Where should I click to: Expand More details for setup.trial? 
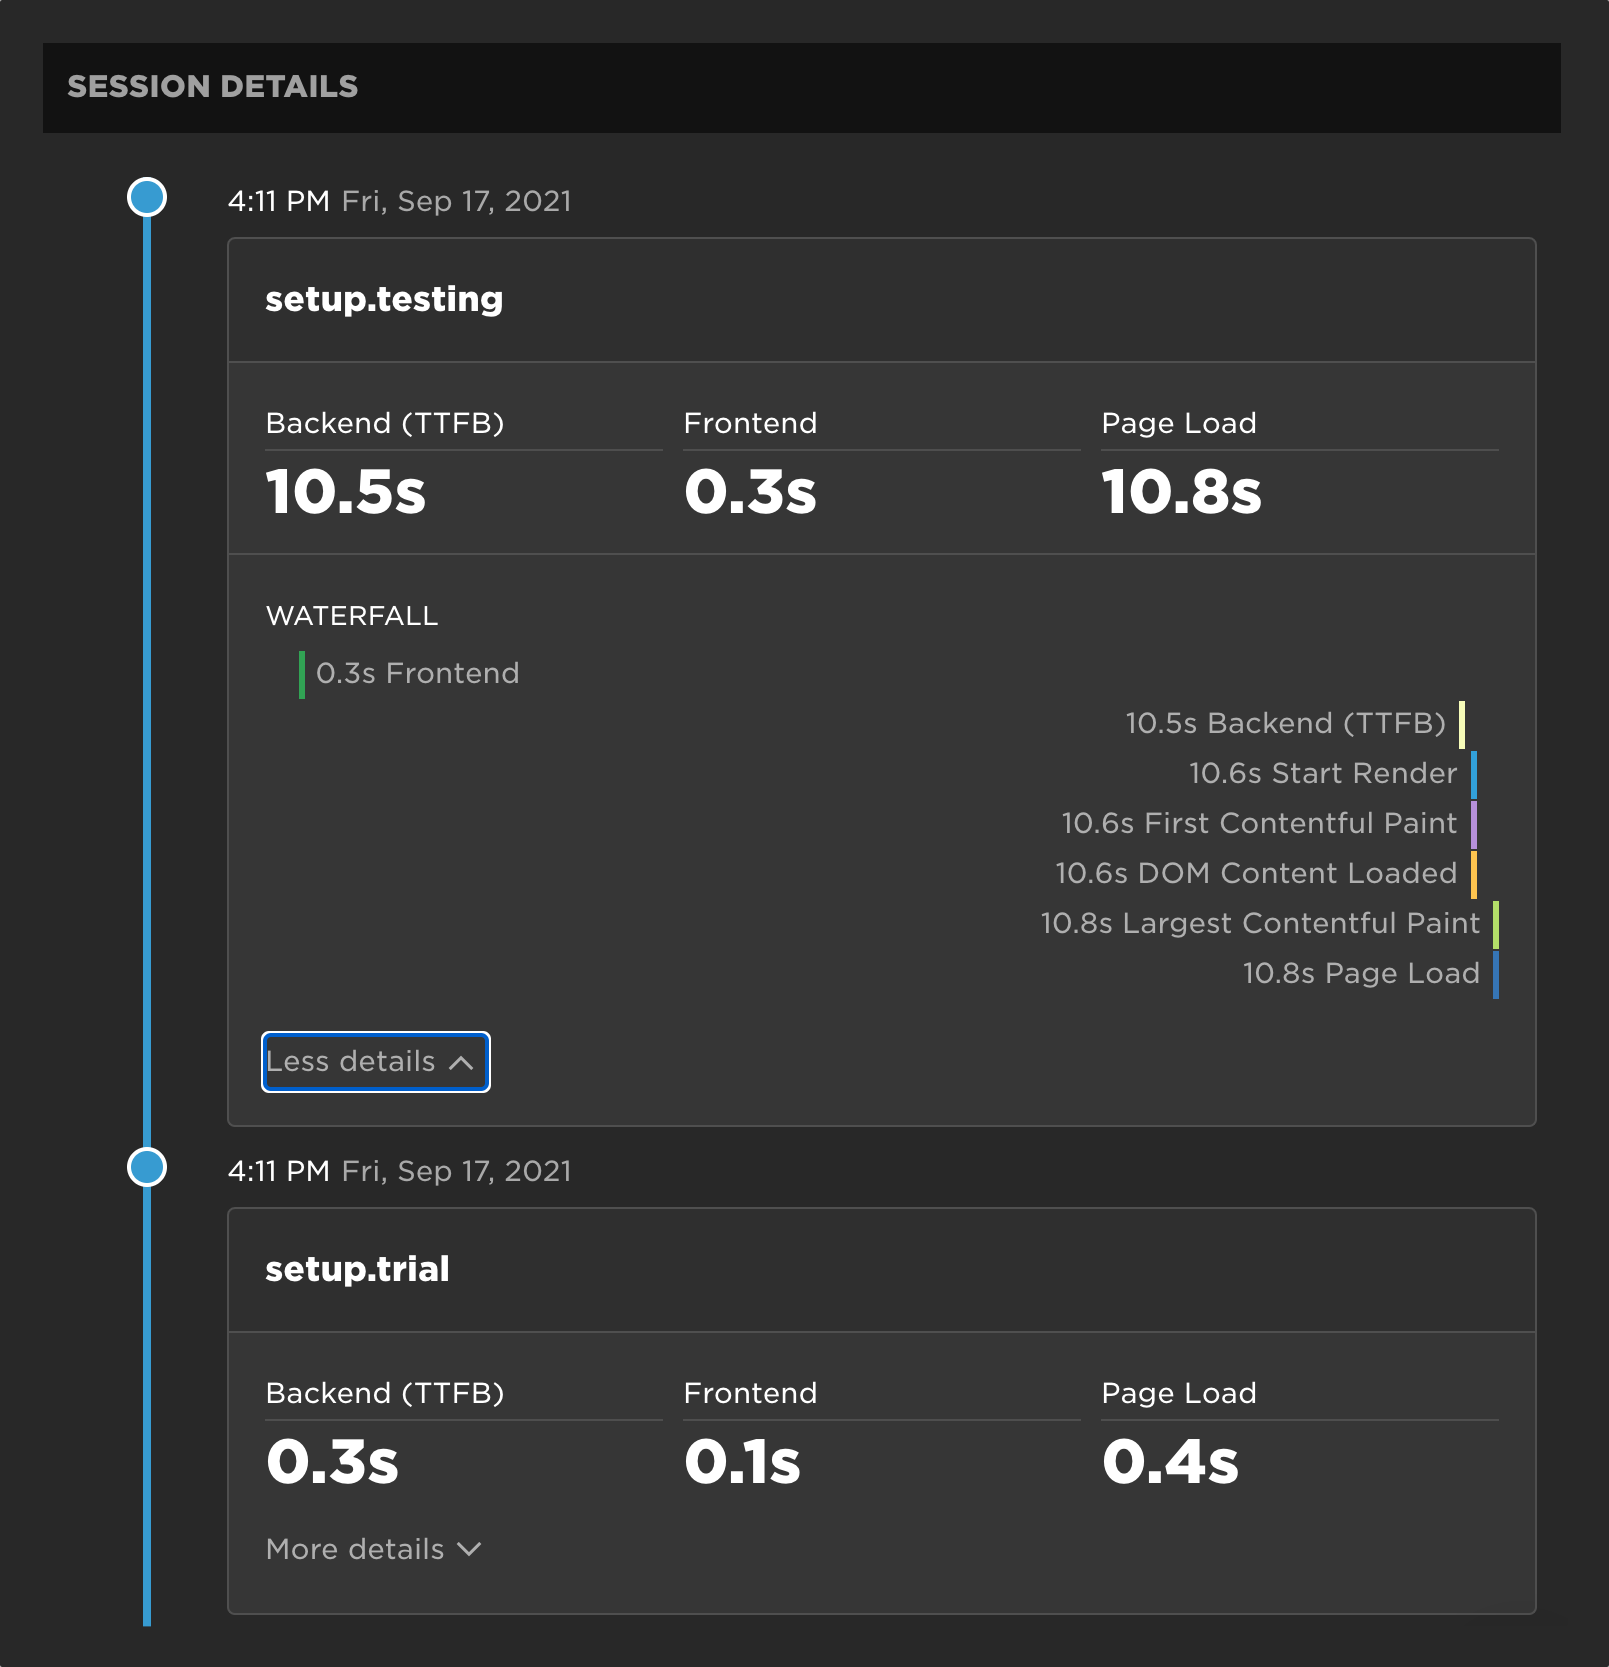click(374, 1549)
